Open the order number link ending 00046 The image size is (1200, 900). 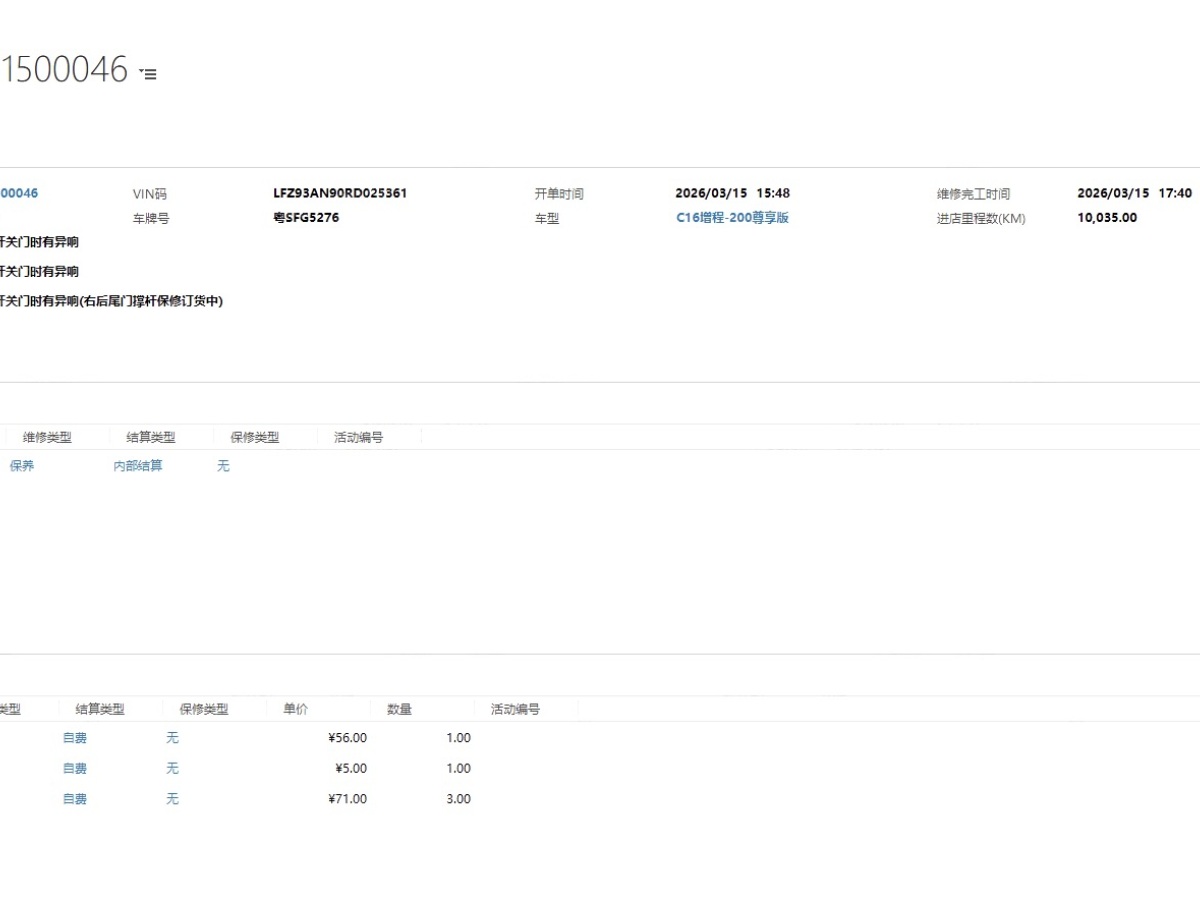tap(19, 193)
